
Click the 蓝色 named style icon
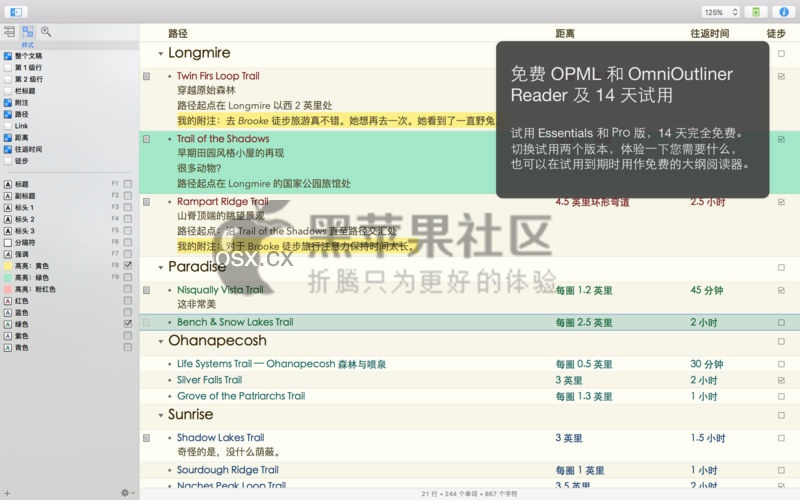tap(8, 313)
